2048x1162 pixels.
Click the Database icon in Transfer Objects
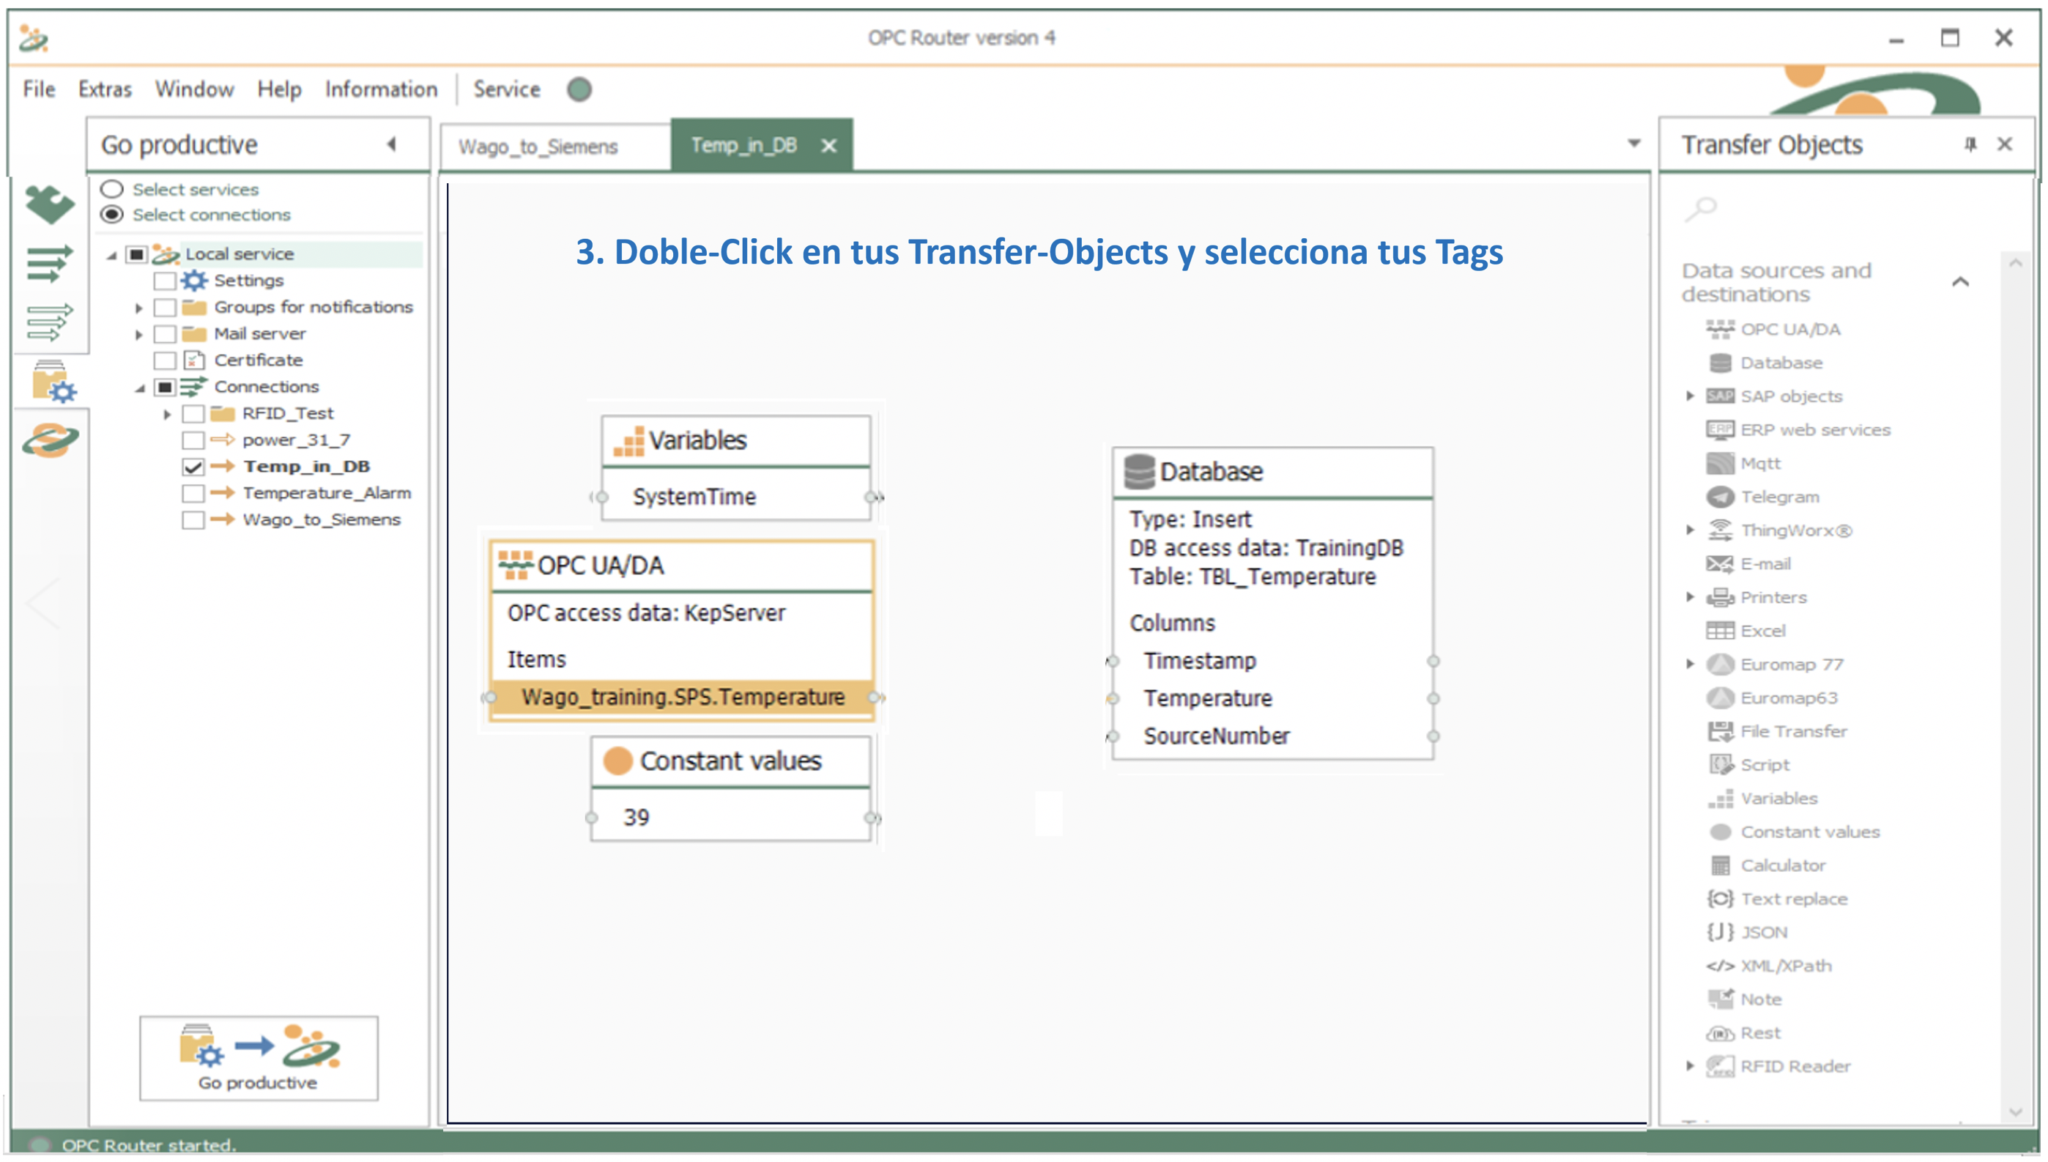pos(1719,363)
